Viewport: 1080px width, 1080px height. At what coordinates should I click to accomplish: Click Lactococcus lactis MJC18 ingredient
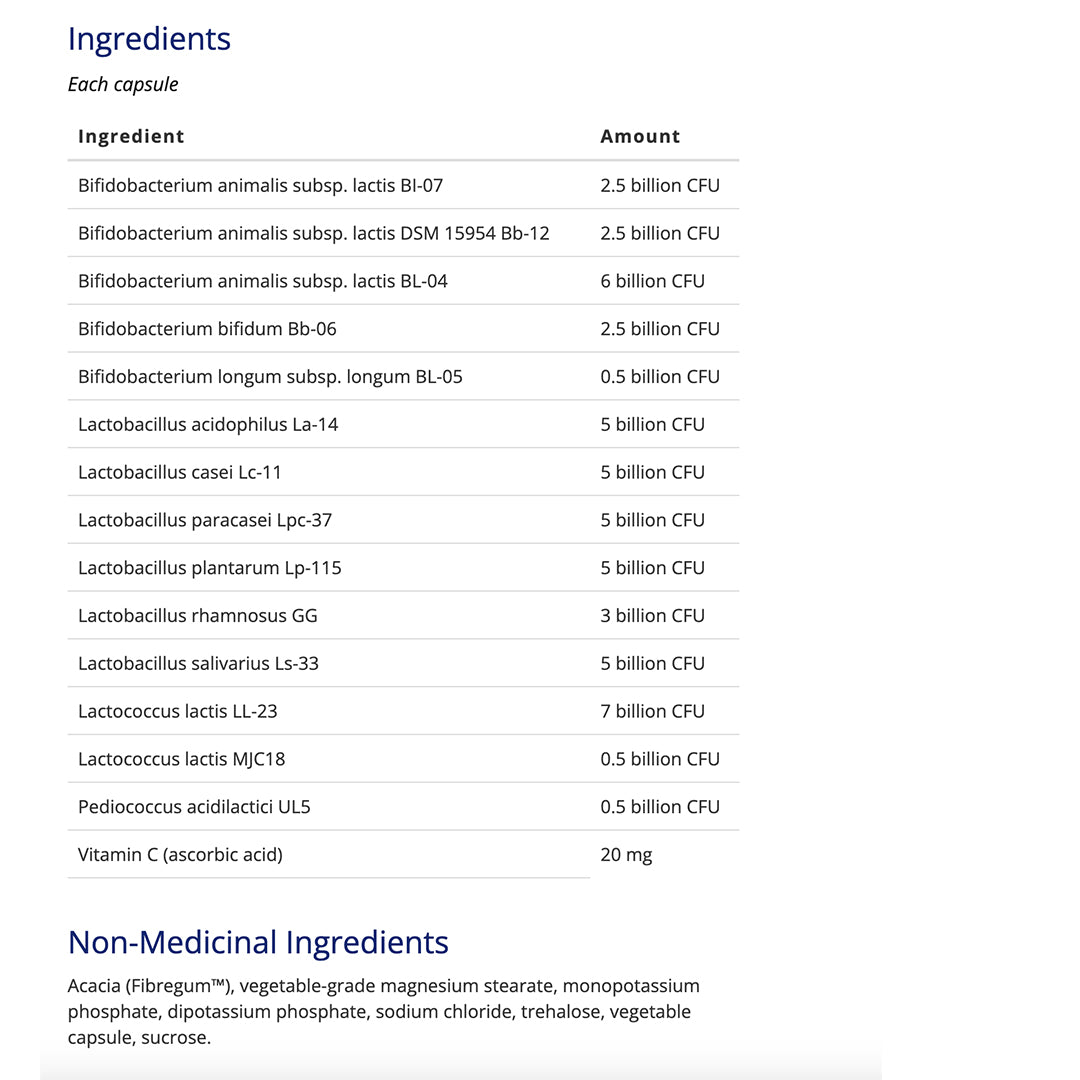pos(181,759)
